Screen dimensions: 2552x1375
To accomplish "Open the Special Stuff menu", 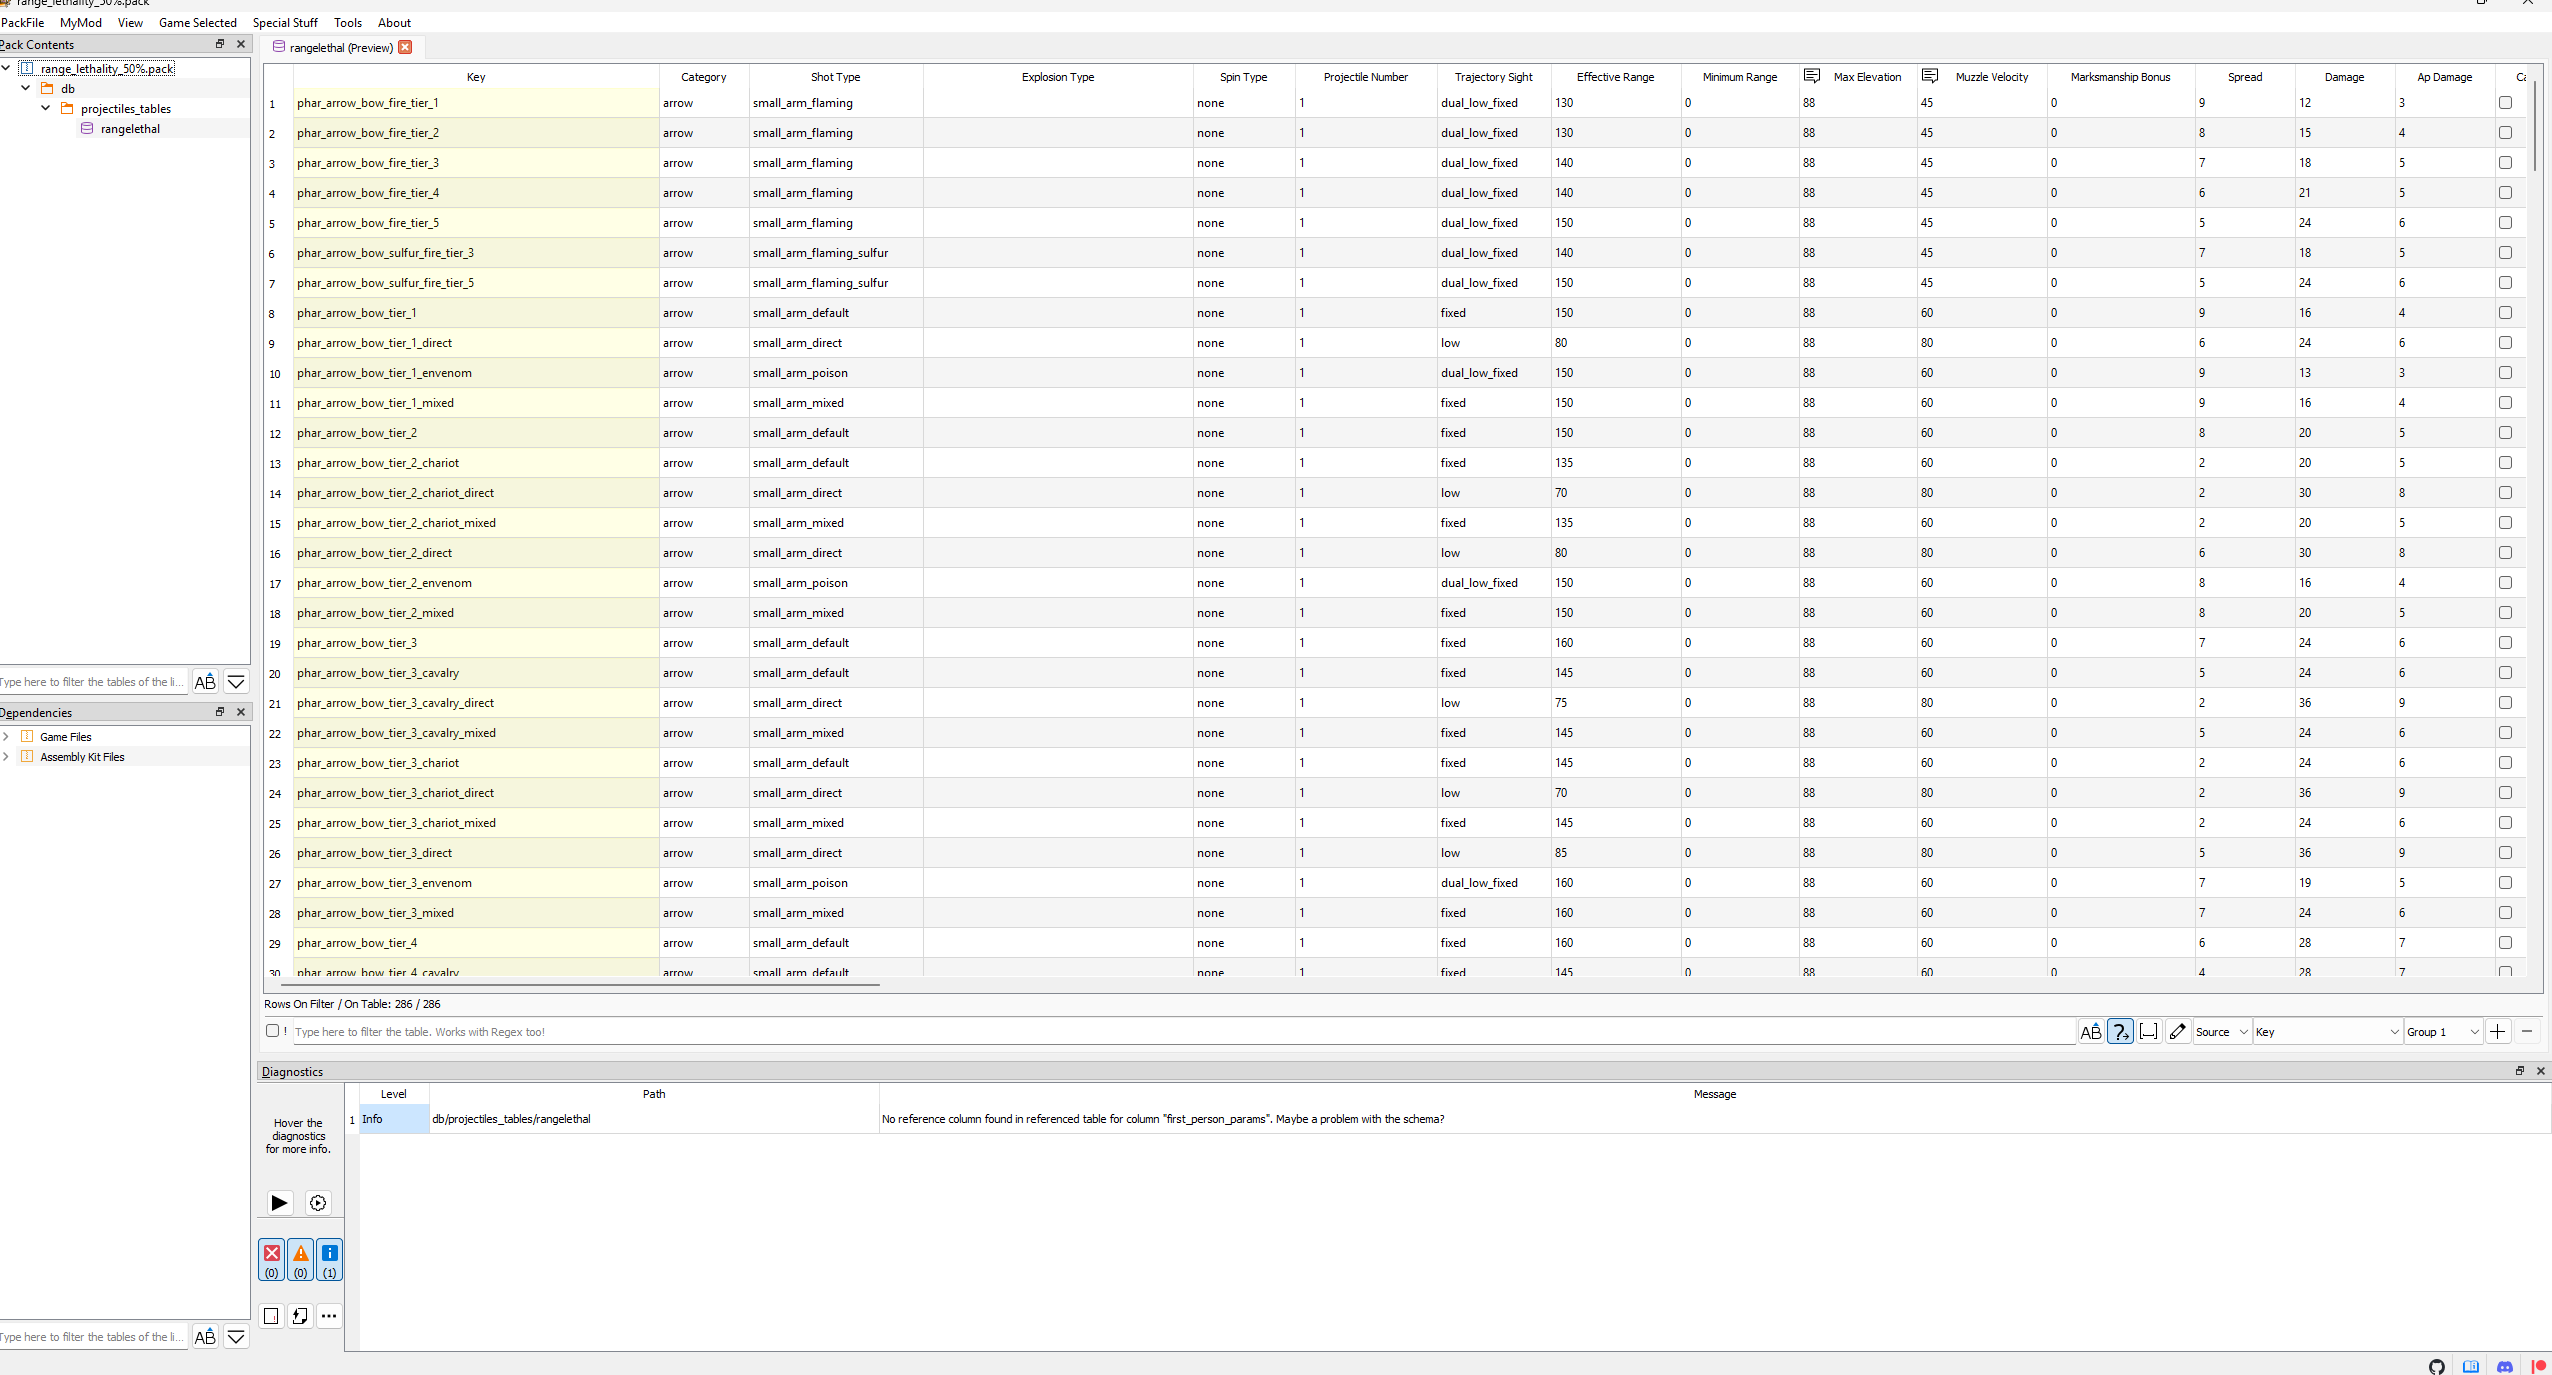I will pyautogui.click(x=285, y=22).
